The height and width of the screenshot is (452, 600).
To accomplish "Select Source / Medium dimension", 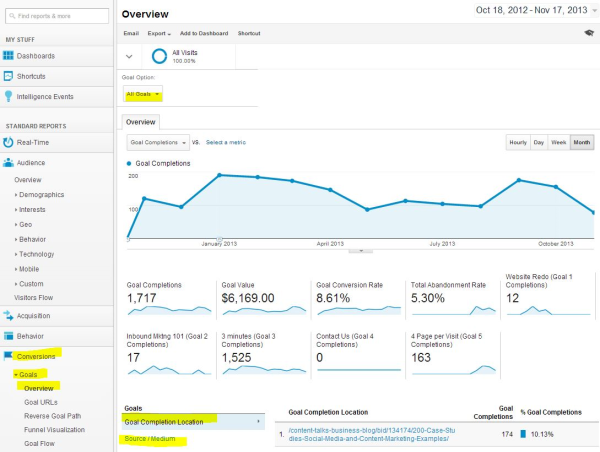I will click(x=150, y=439).
